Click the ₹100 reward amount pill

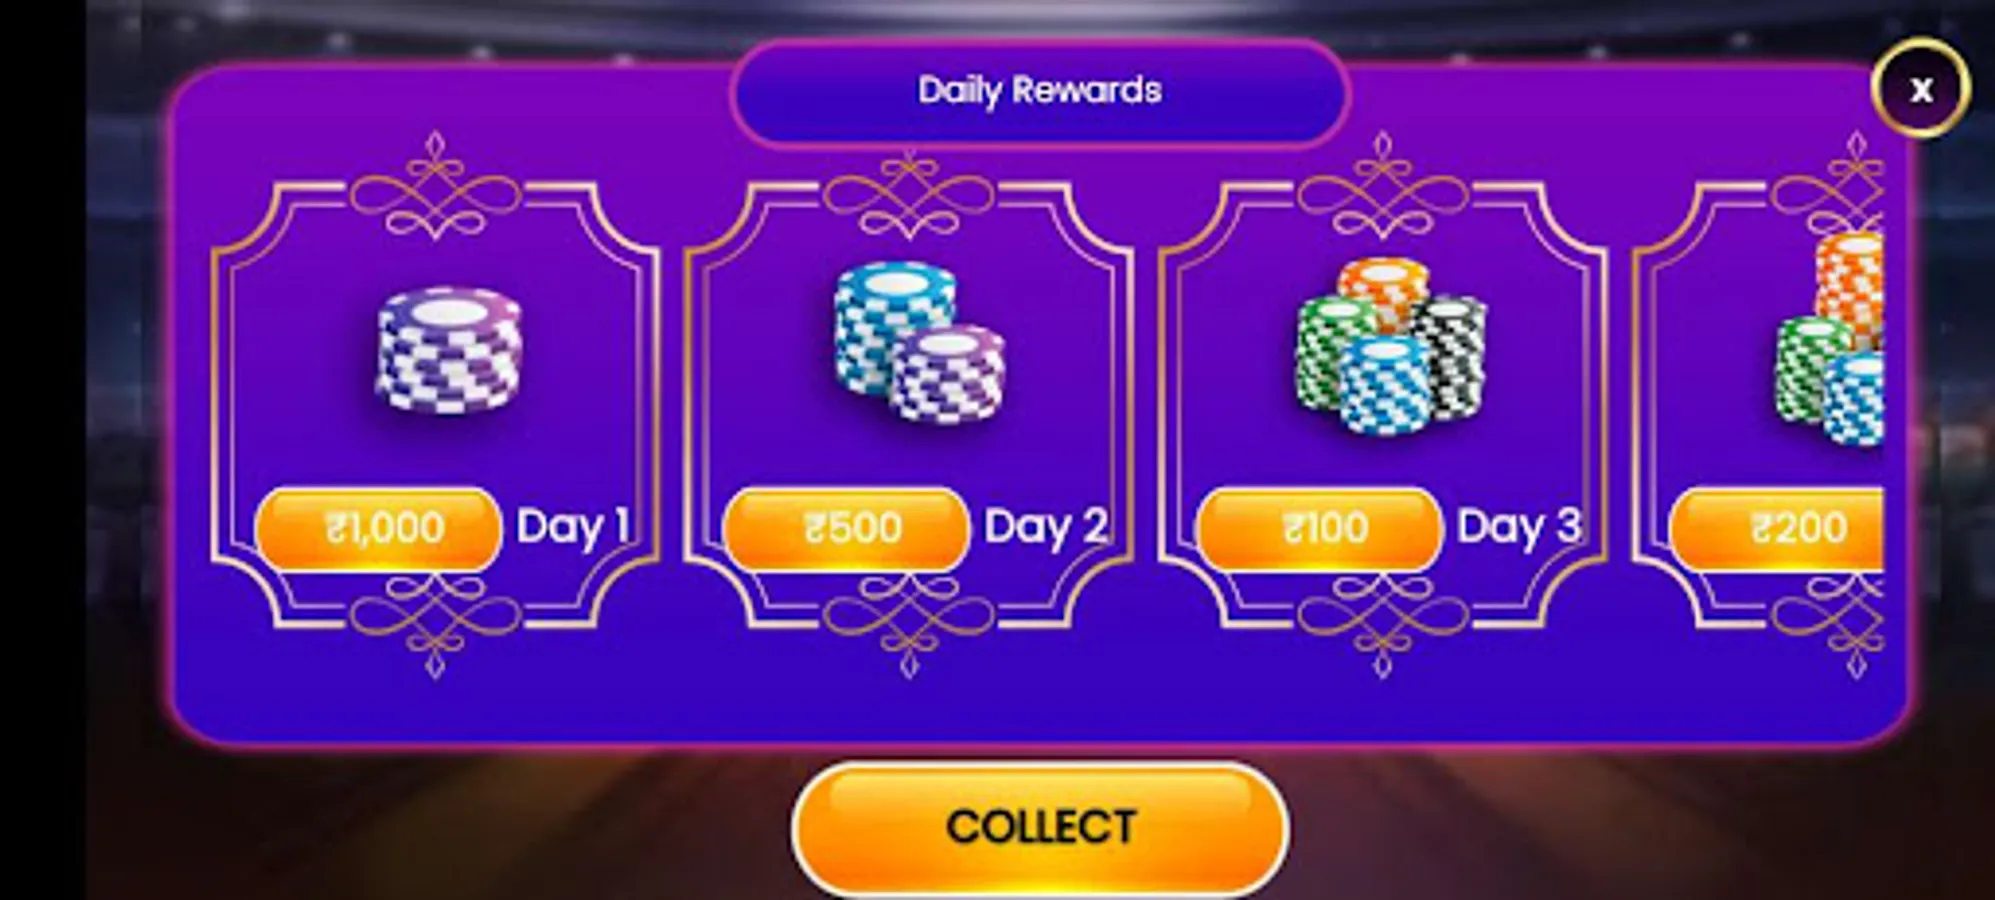coord(1320,529)
